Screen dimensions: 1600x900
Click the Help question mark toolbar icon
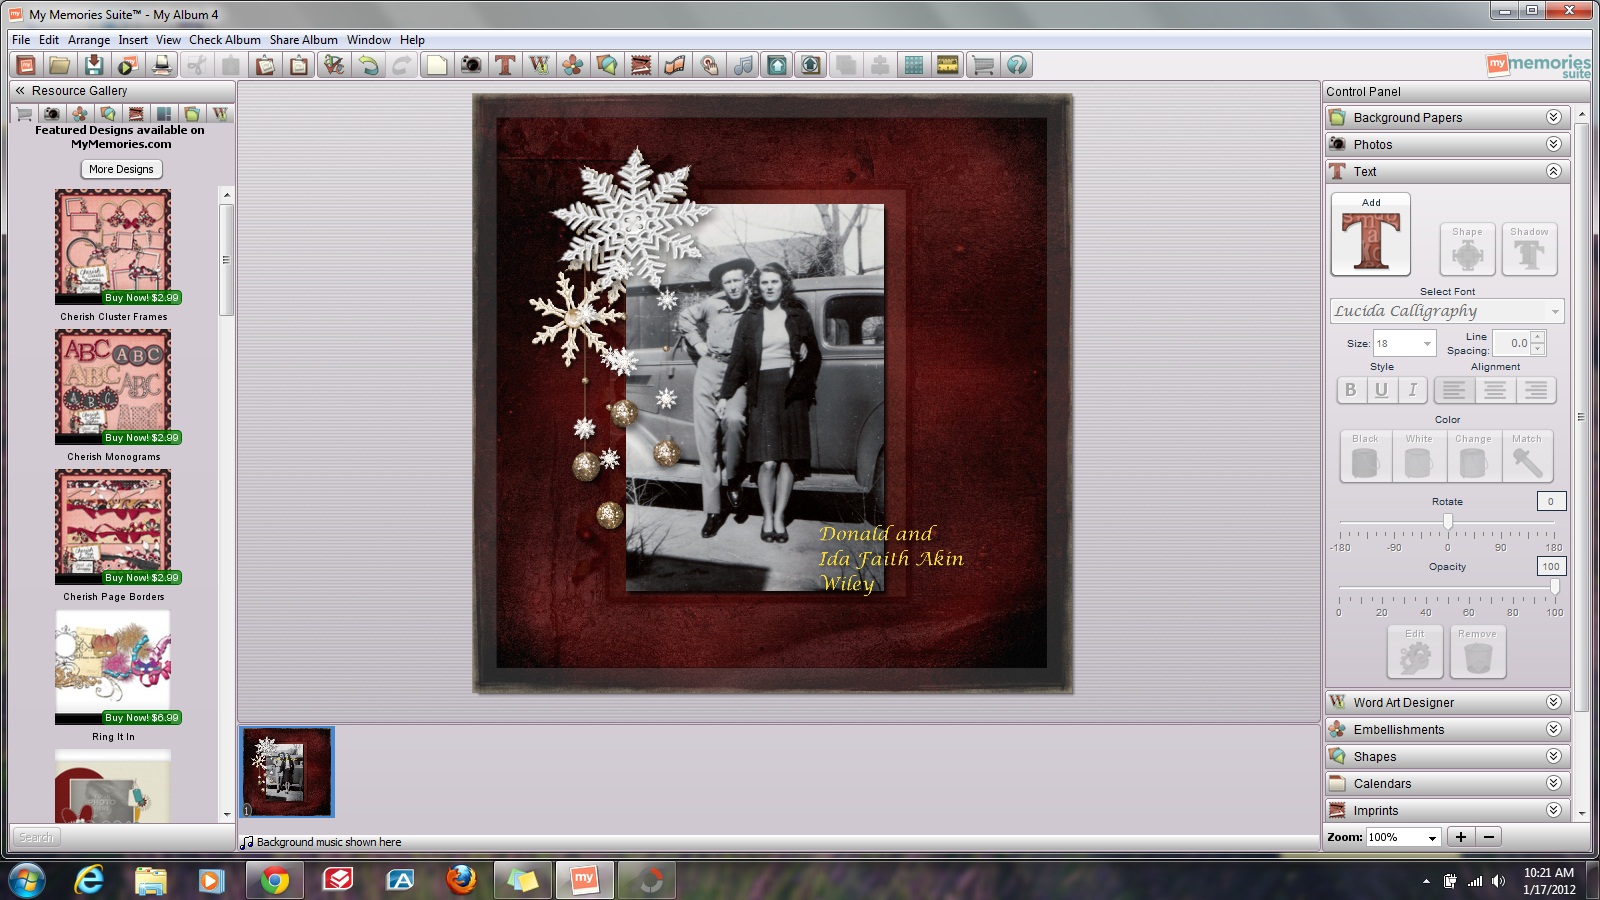[x=1017, y=65]
